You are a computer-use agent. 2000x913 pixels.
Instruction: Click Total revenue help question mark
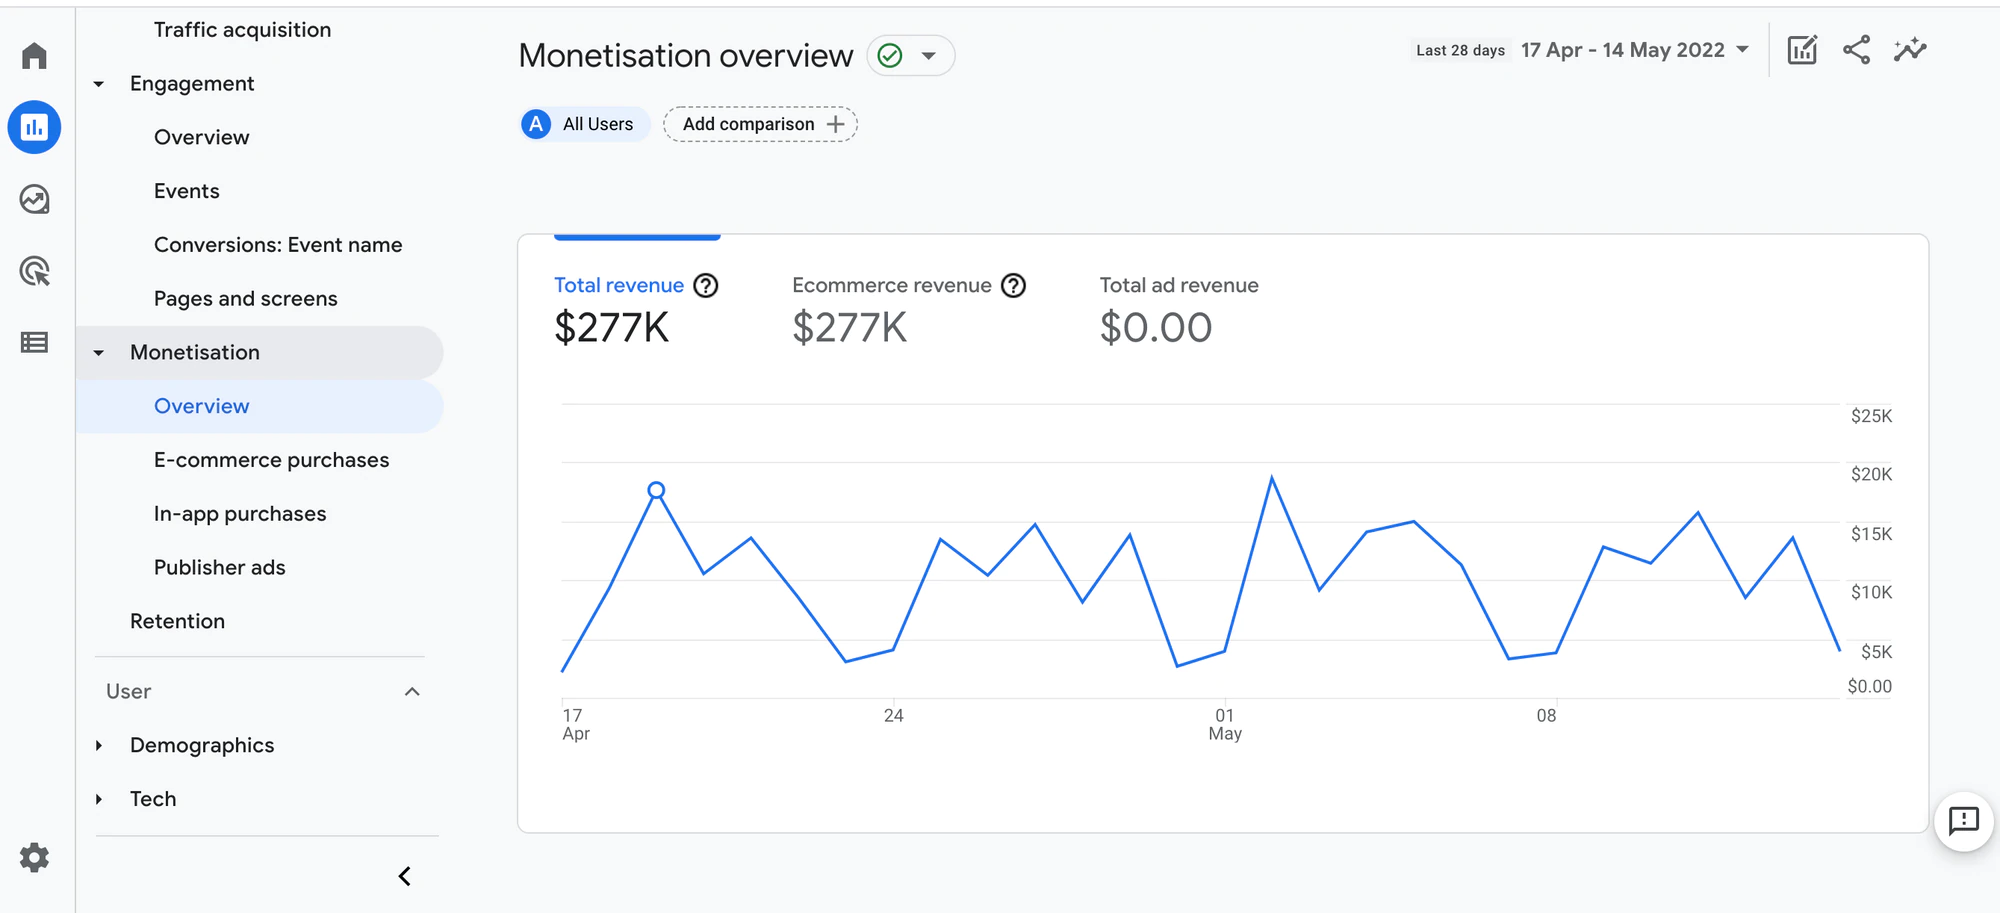[x=706, y=286]
